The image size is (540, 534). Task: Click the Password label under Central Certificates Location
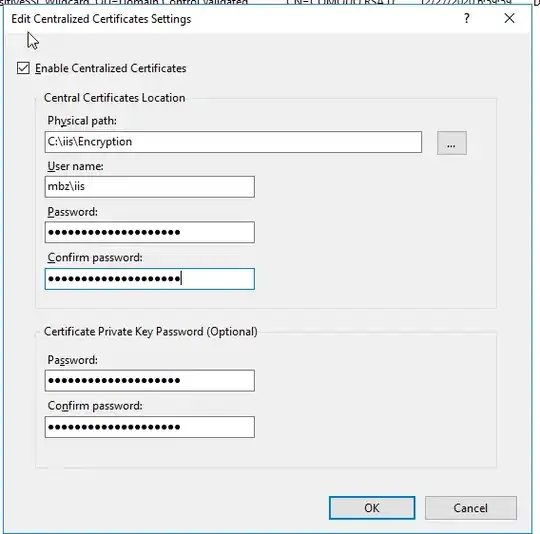(x=72, y=212)
